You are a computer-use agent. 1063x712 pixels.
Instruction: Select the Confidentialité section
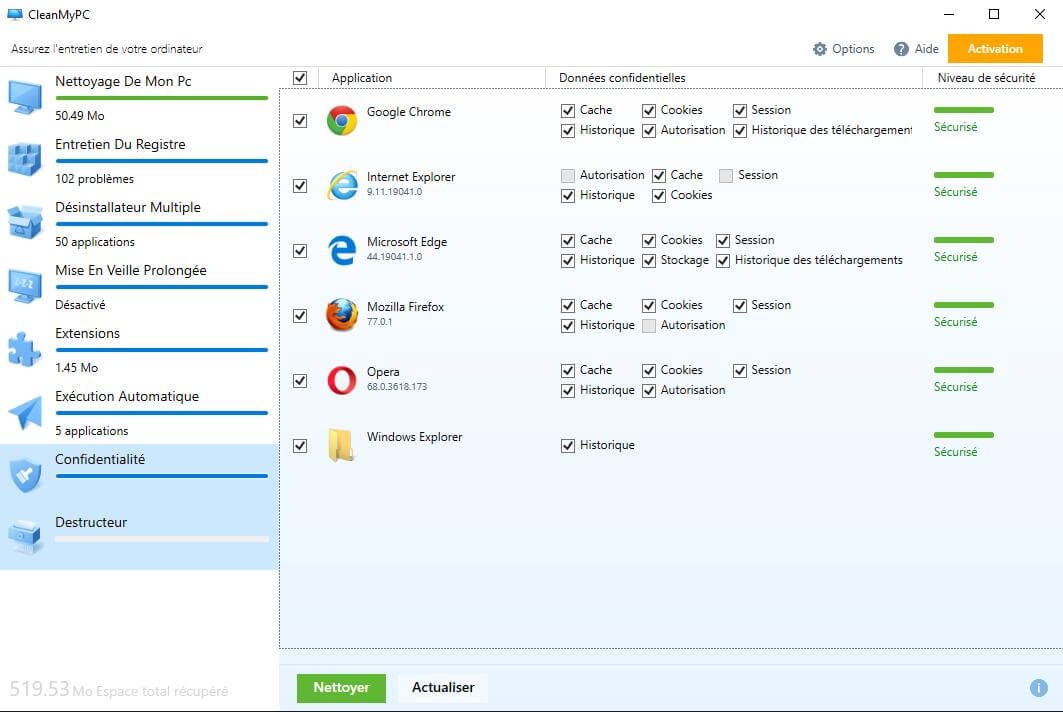click(139, 476)
